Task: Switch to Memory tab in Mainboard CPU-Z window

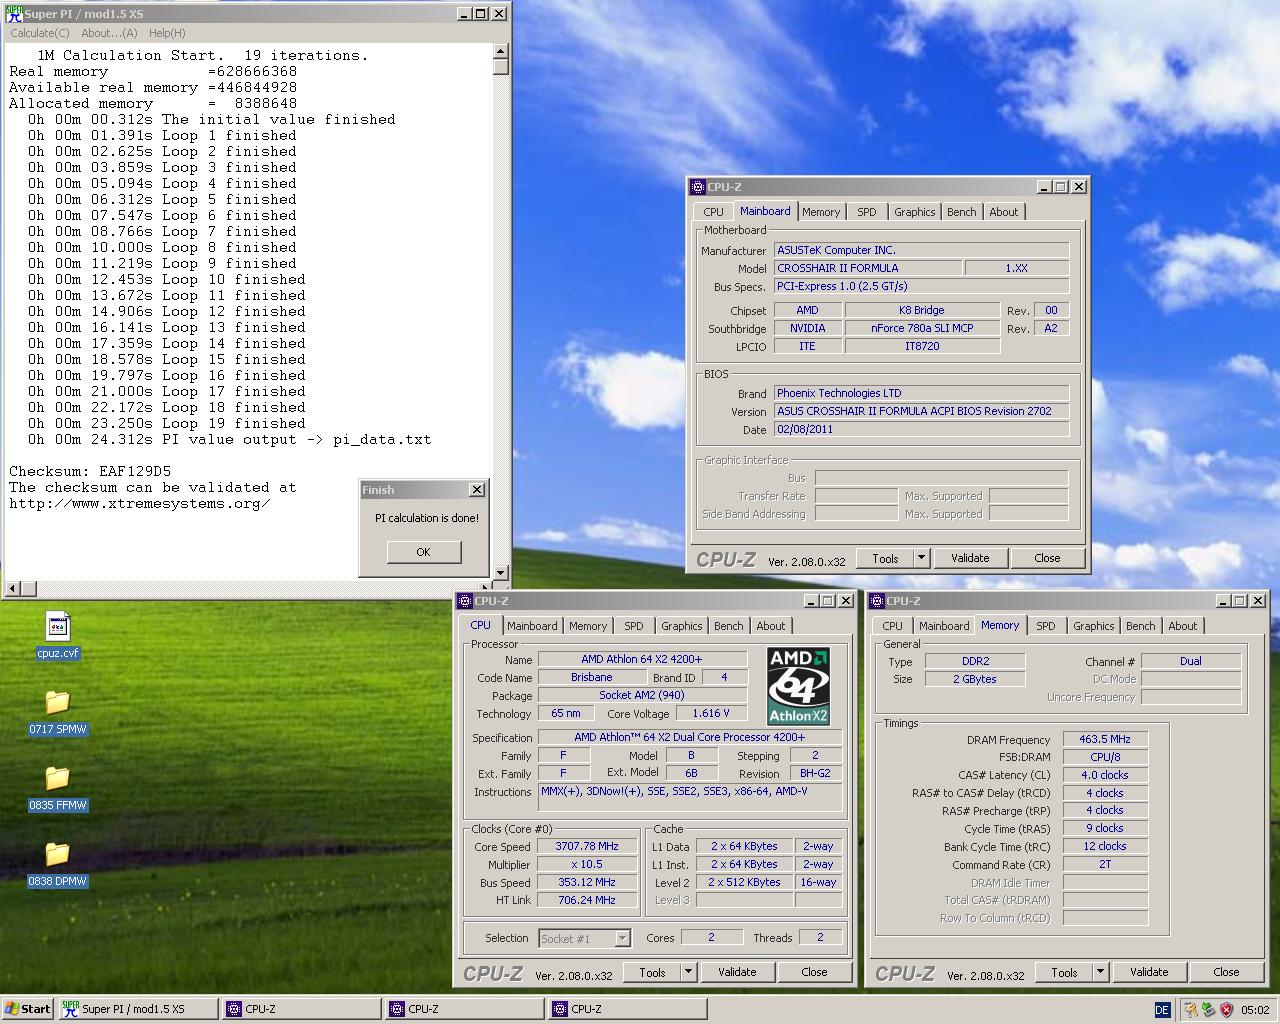Action: [821, 212]
